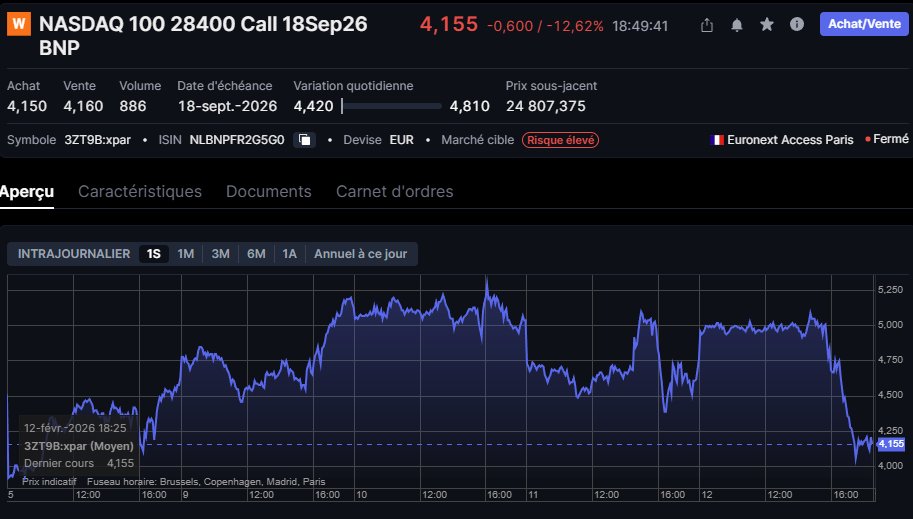
Task: Click the underlying price 24 807,375
Action: tap(546, 106)
